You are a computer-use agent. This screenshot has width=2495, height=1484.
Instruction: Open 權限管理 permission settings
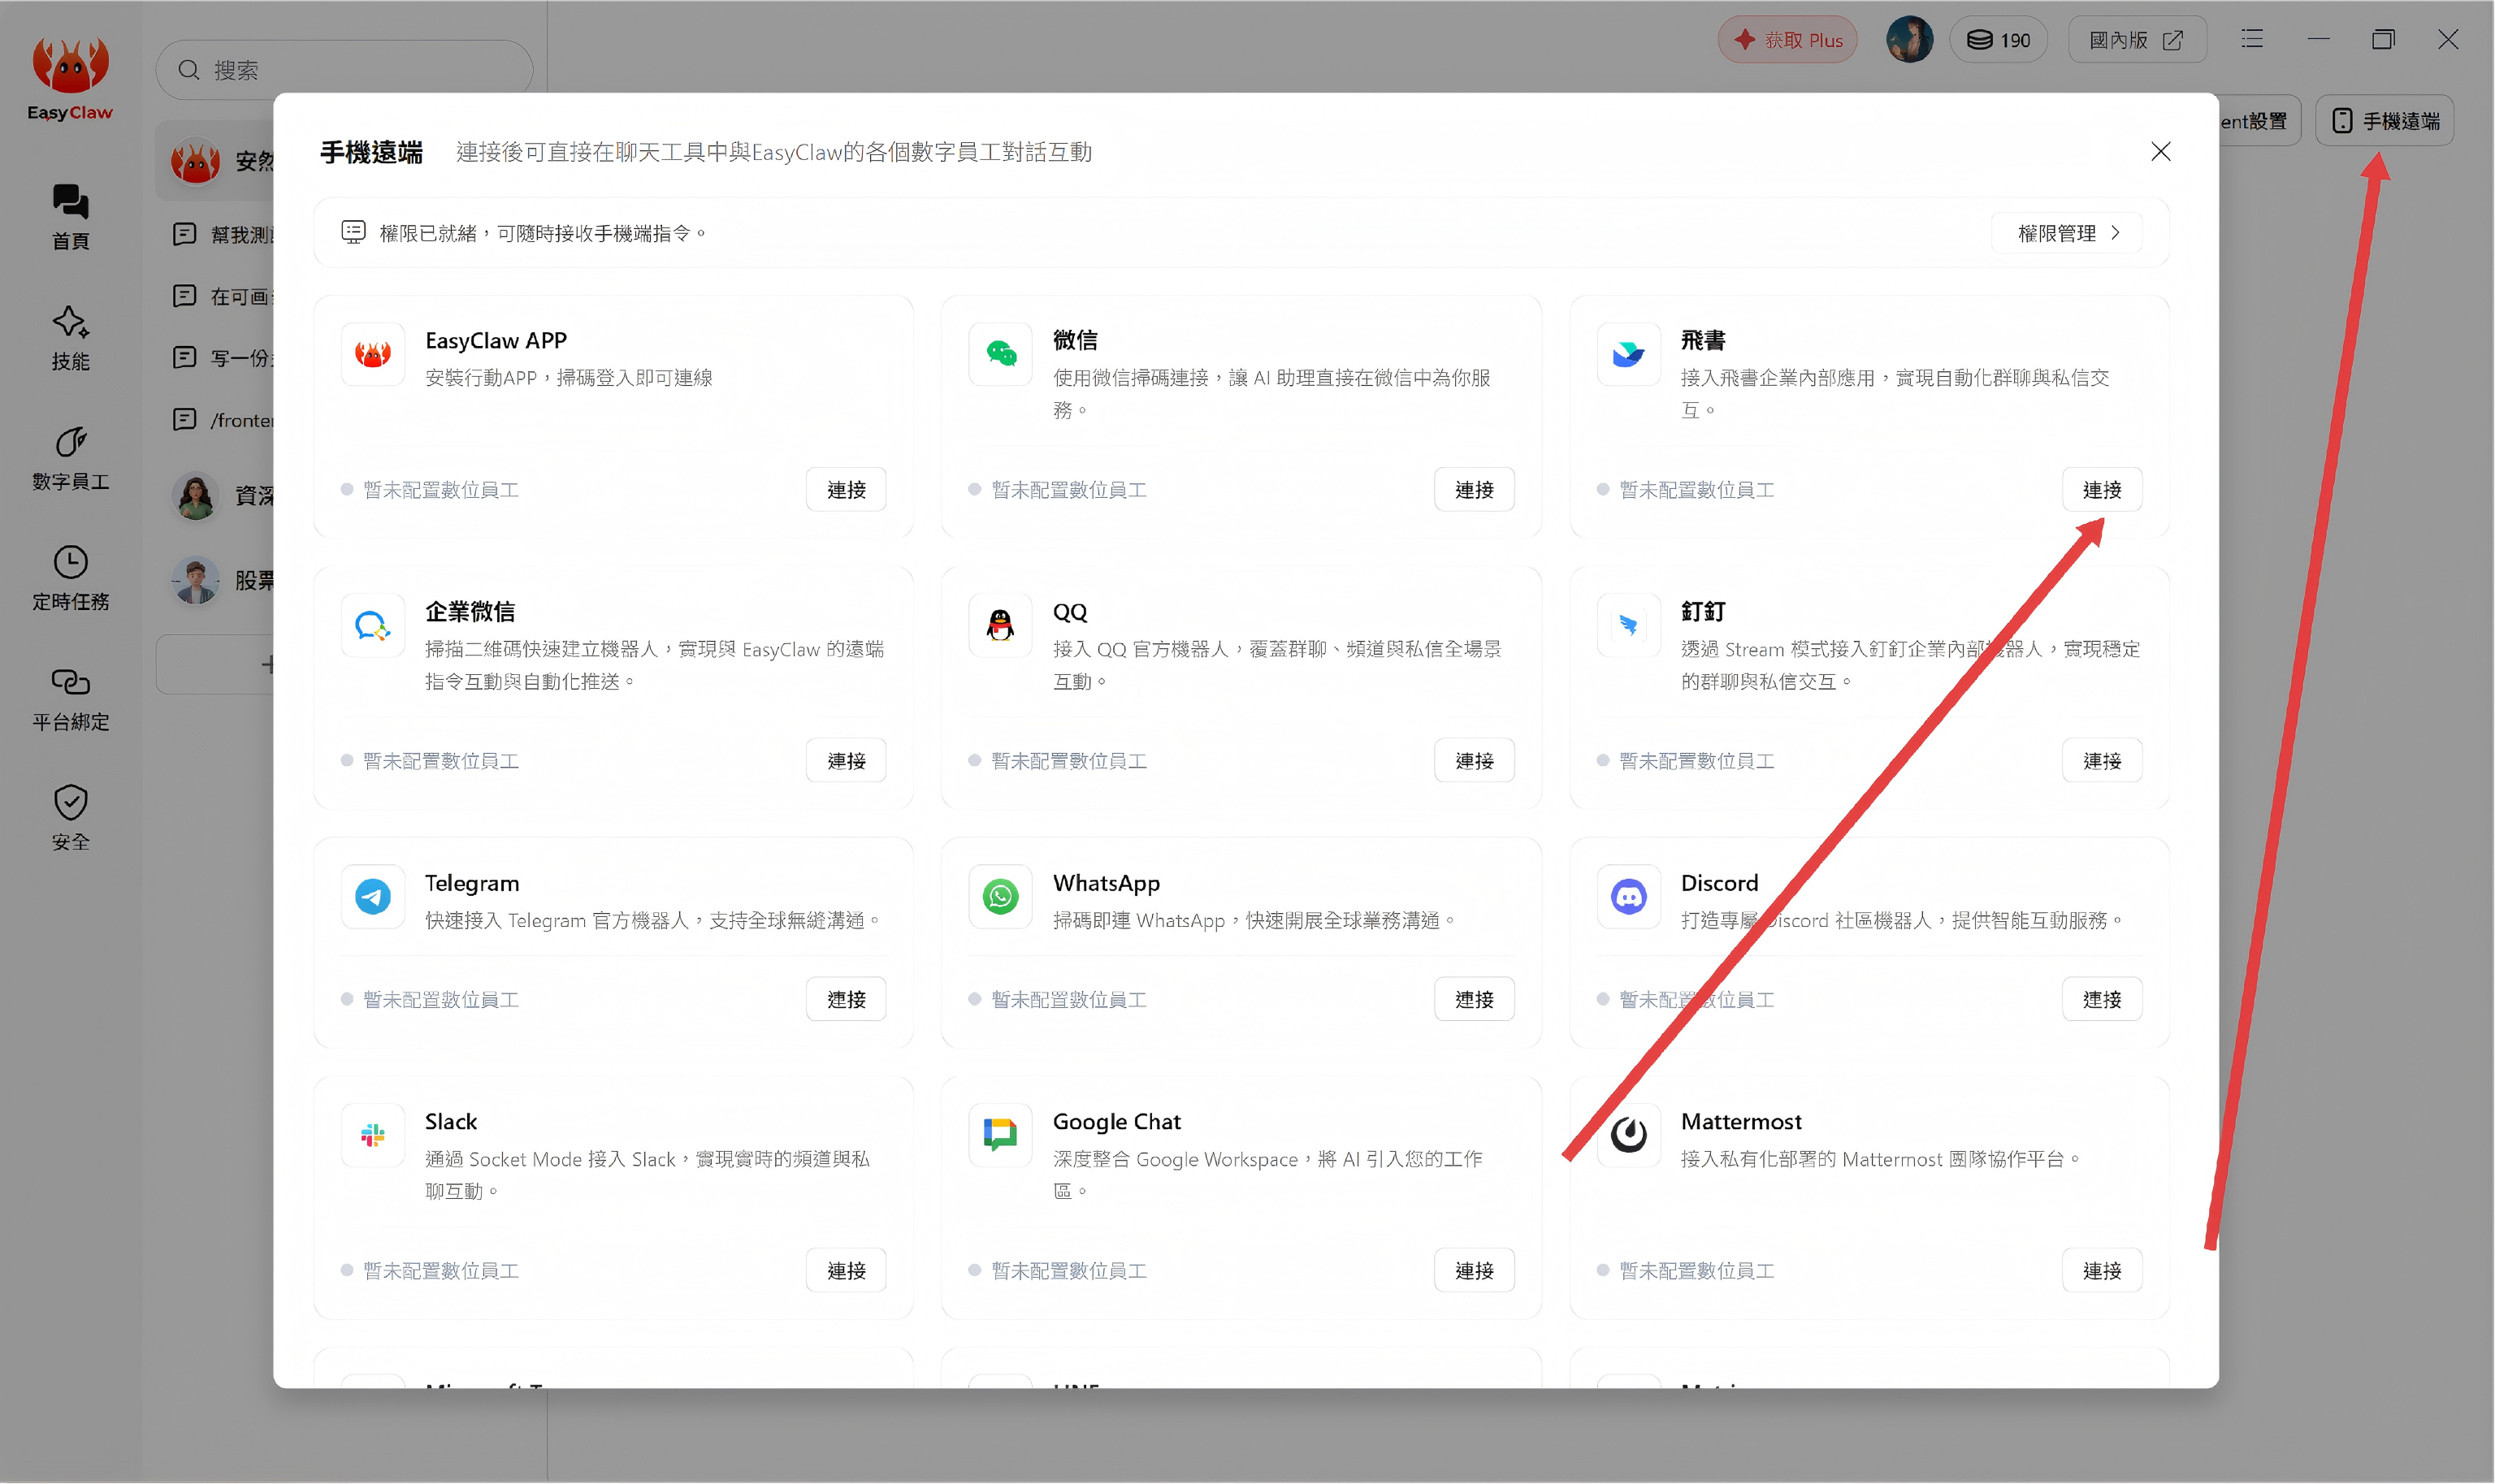(x=2067, y=233)
